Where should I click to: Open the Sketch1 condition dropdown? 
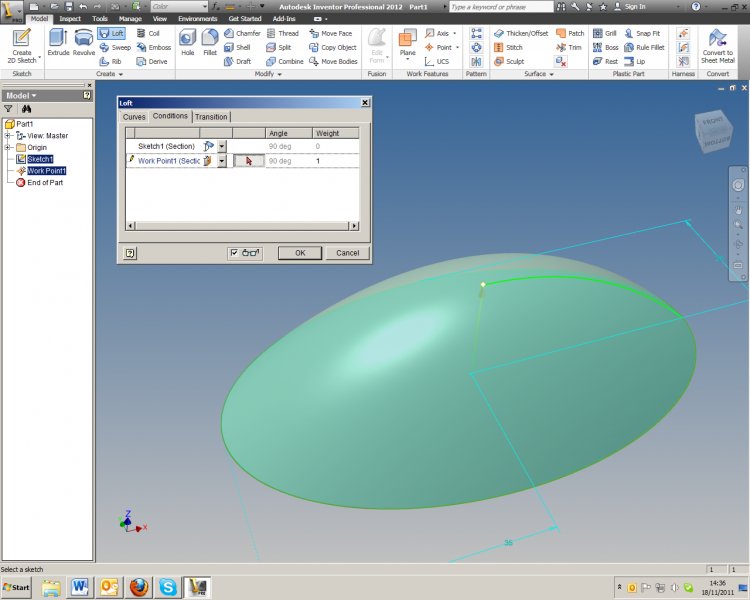tap(222, 146)
